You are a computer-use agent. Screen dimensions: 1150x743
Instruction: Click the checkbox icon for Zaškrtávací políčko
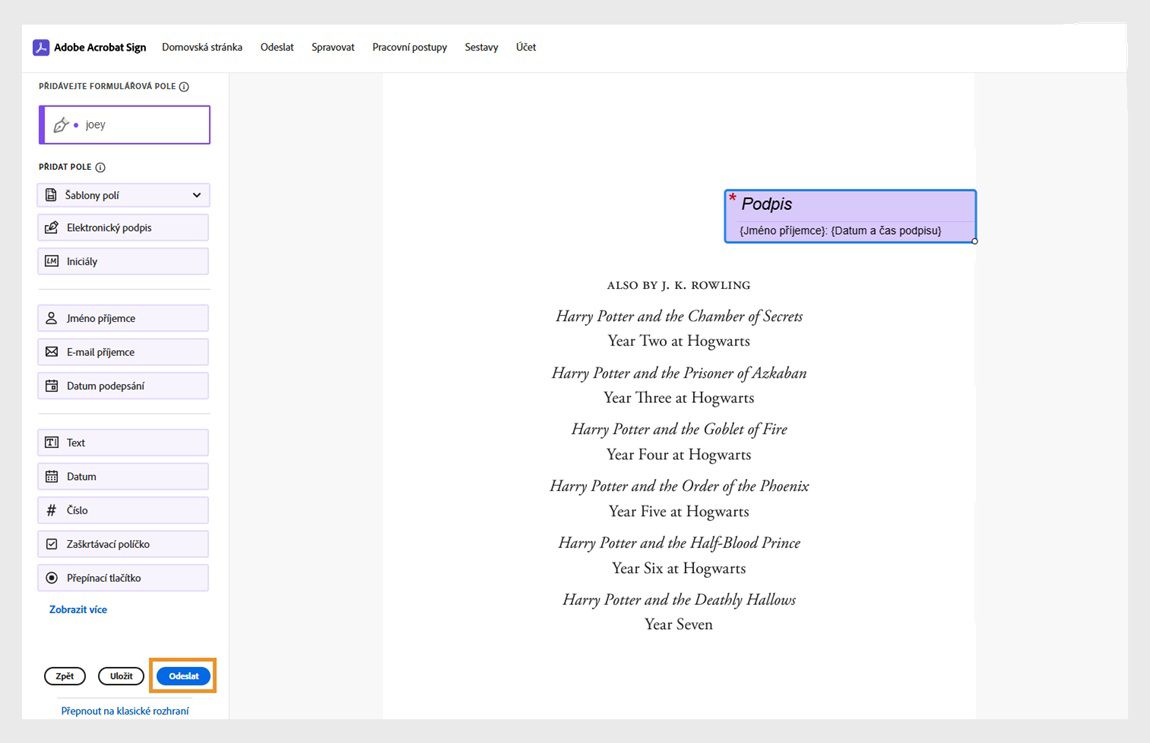click(51, 544)
